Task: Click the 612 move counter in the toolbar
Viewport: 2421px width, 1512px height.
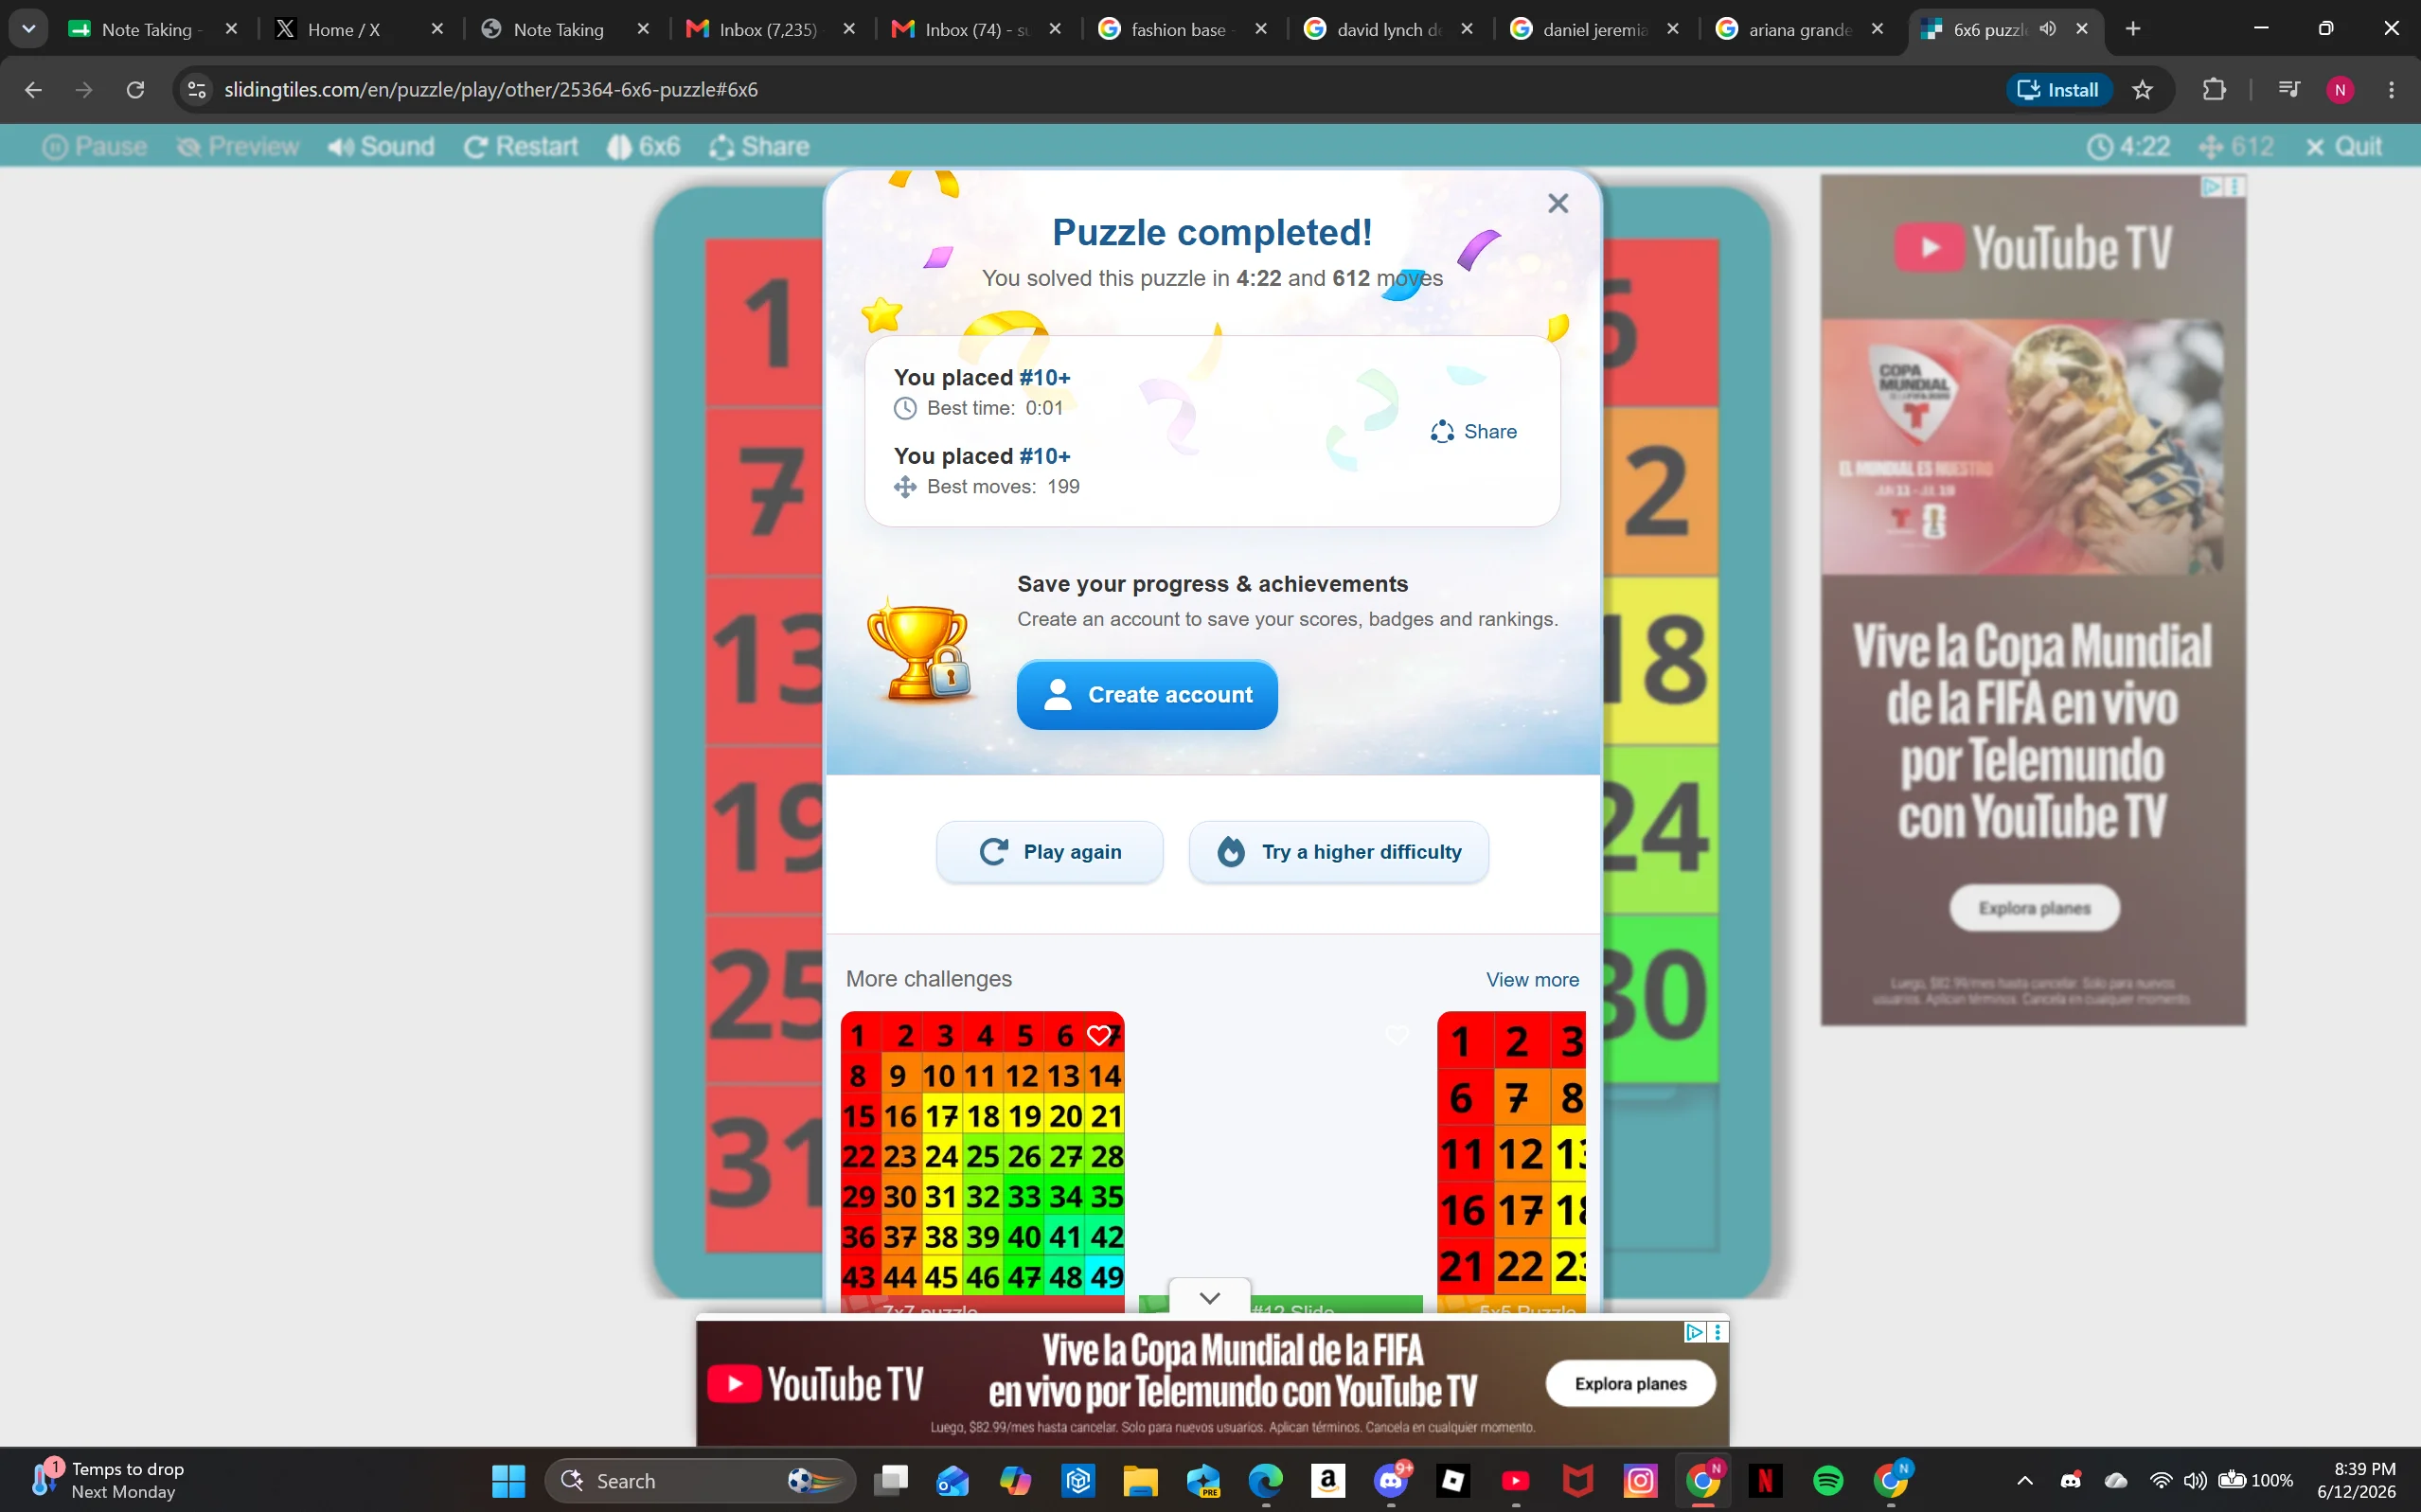Action: [x=2236, y=146]
